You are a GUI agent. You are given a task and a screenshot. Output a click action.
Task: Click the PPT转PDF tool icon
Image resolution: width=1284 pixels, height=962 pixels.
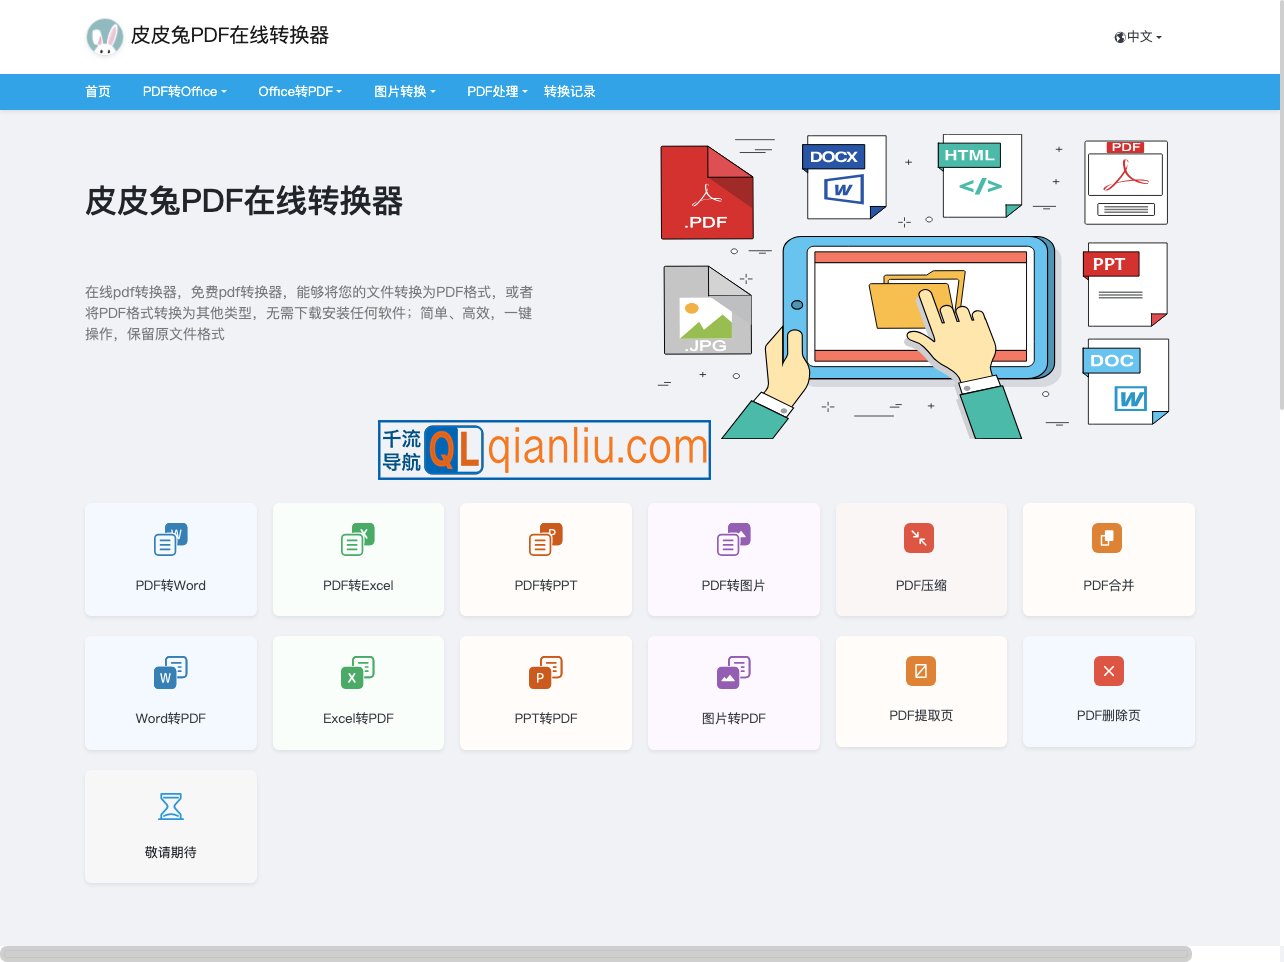coord(545,671)
